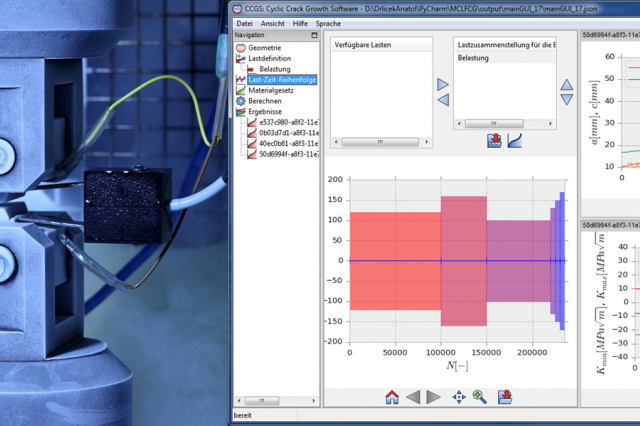This screenshot has height=426, width=640.
Task: Open the Ansicht menu
Action: pos(271,22)
